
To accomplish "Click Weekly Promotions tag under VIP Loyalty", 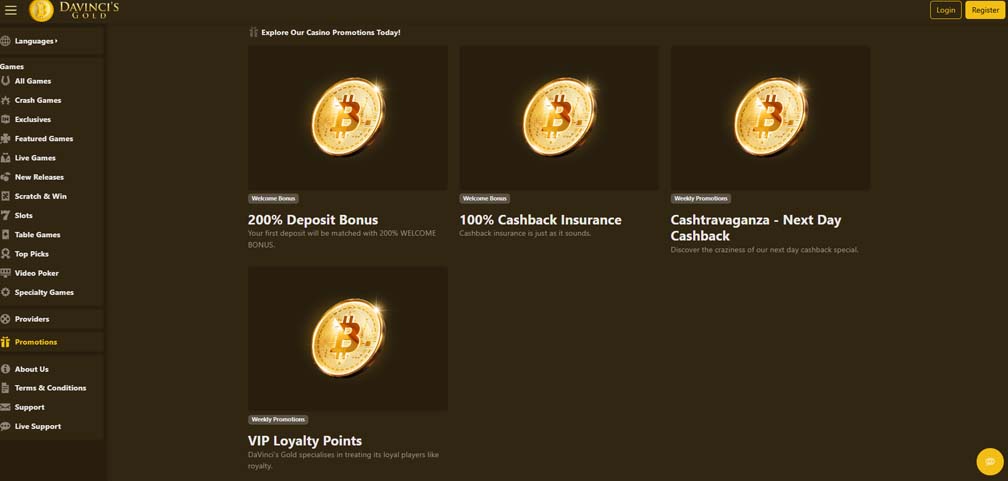I will 278,420.
